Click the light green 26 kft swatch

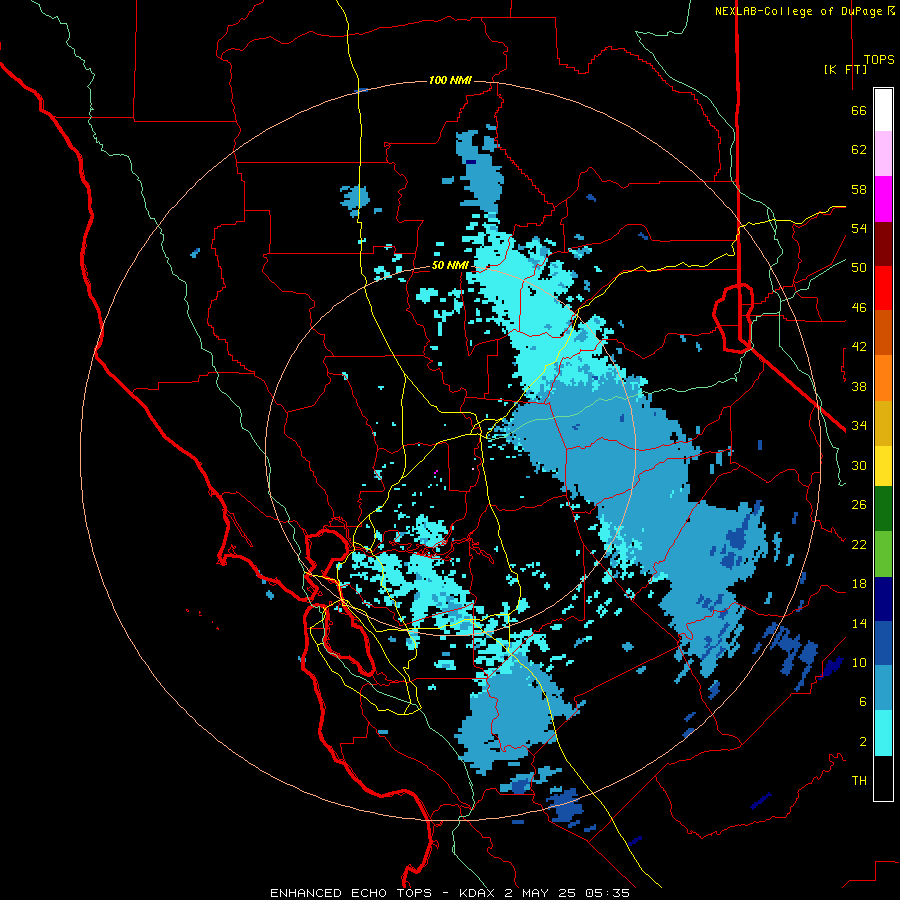tap(883, 554)
